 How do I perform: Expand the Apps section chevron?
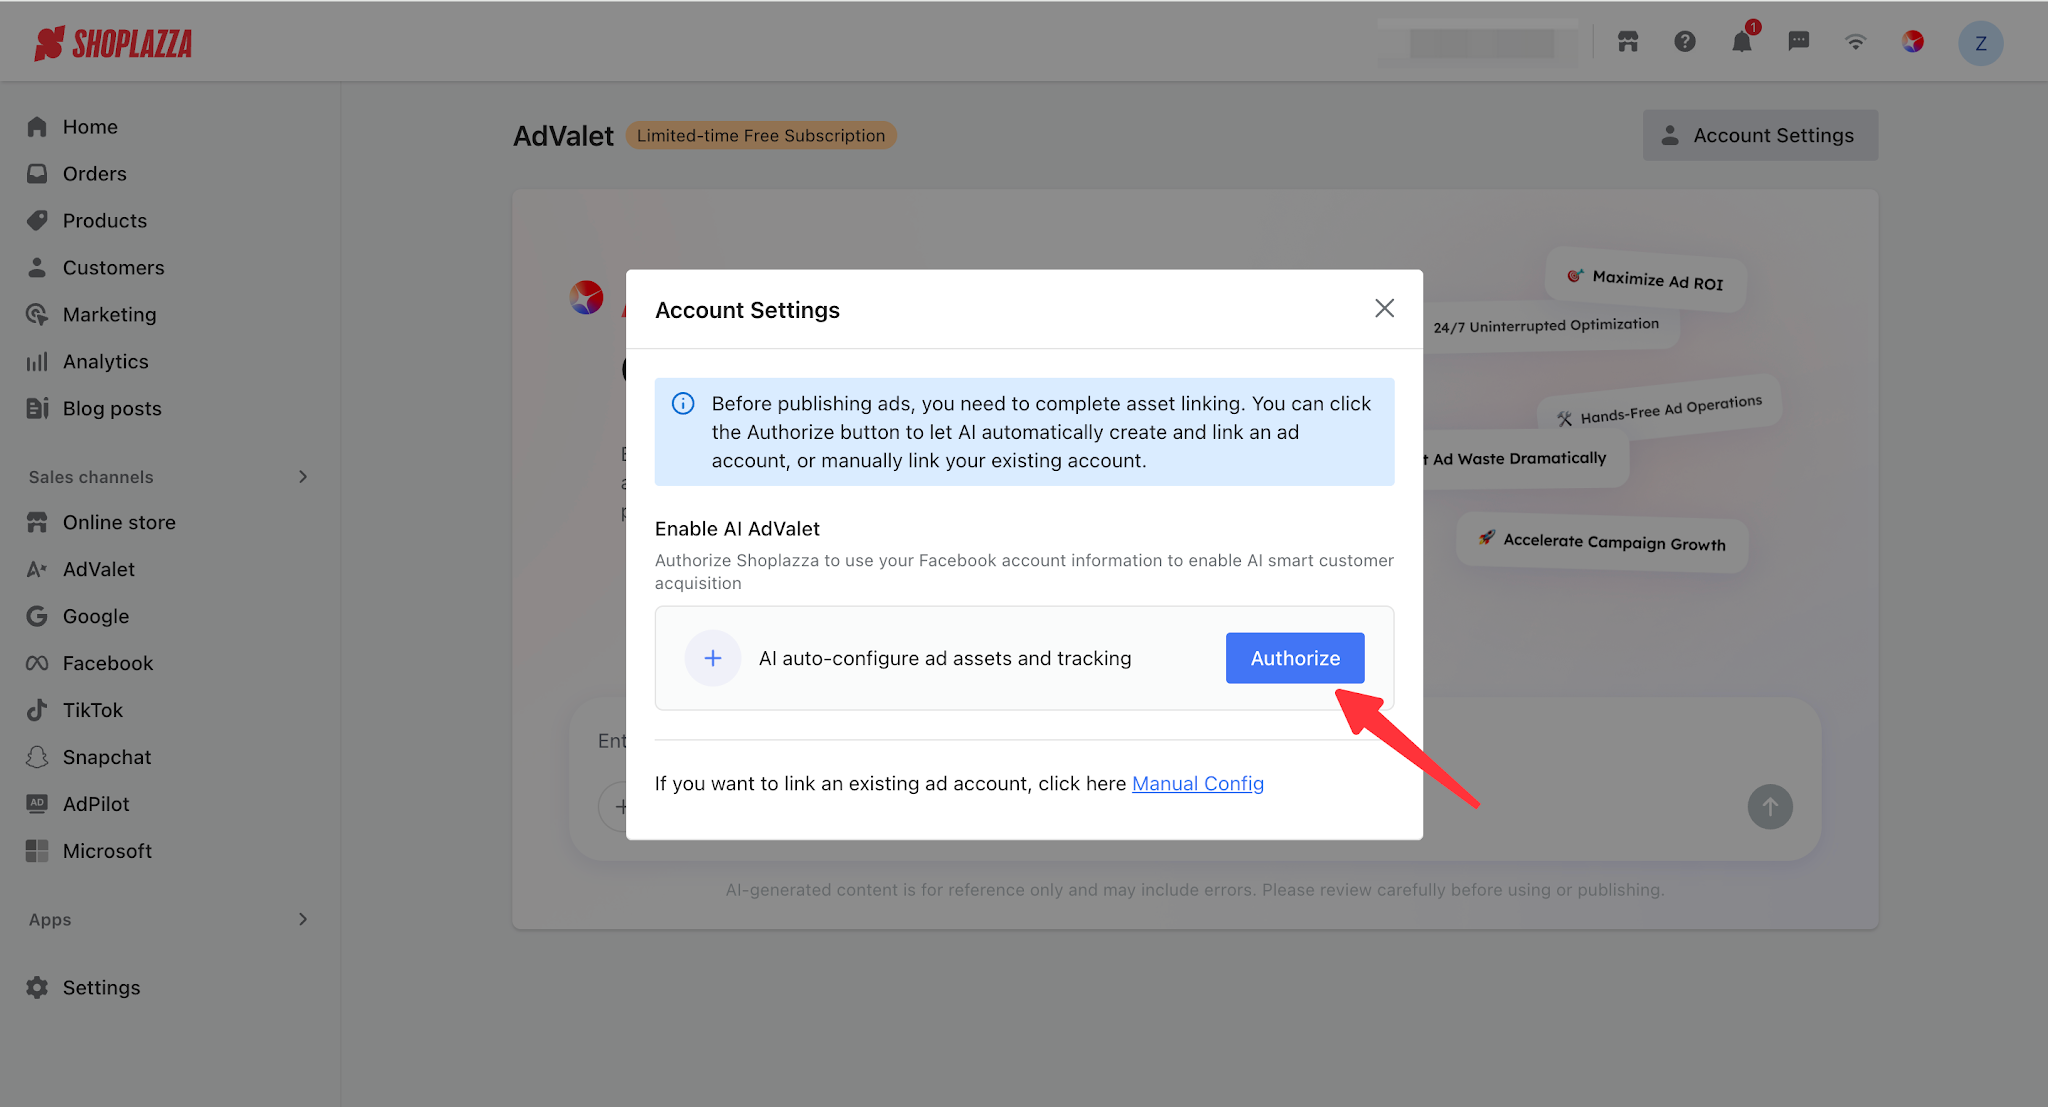[x=302, y=919]
